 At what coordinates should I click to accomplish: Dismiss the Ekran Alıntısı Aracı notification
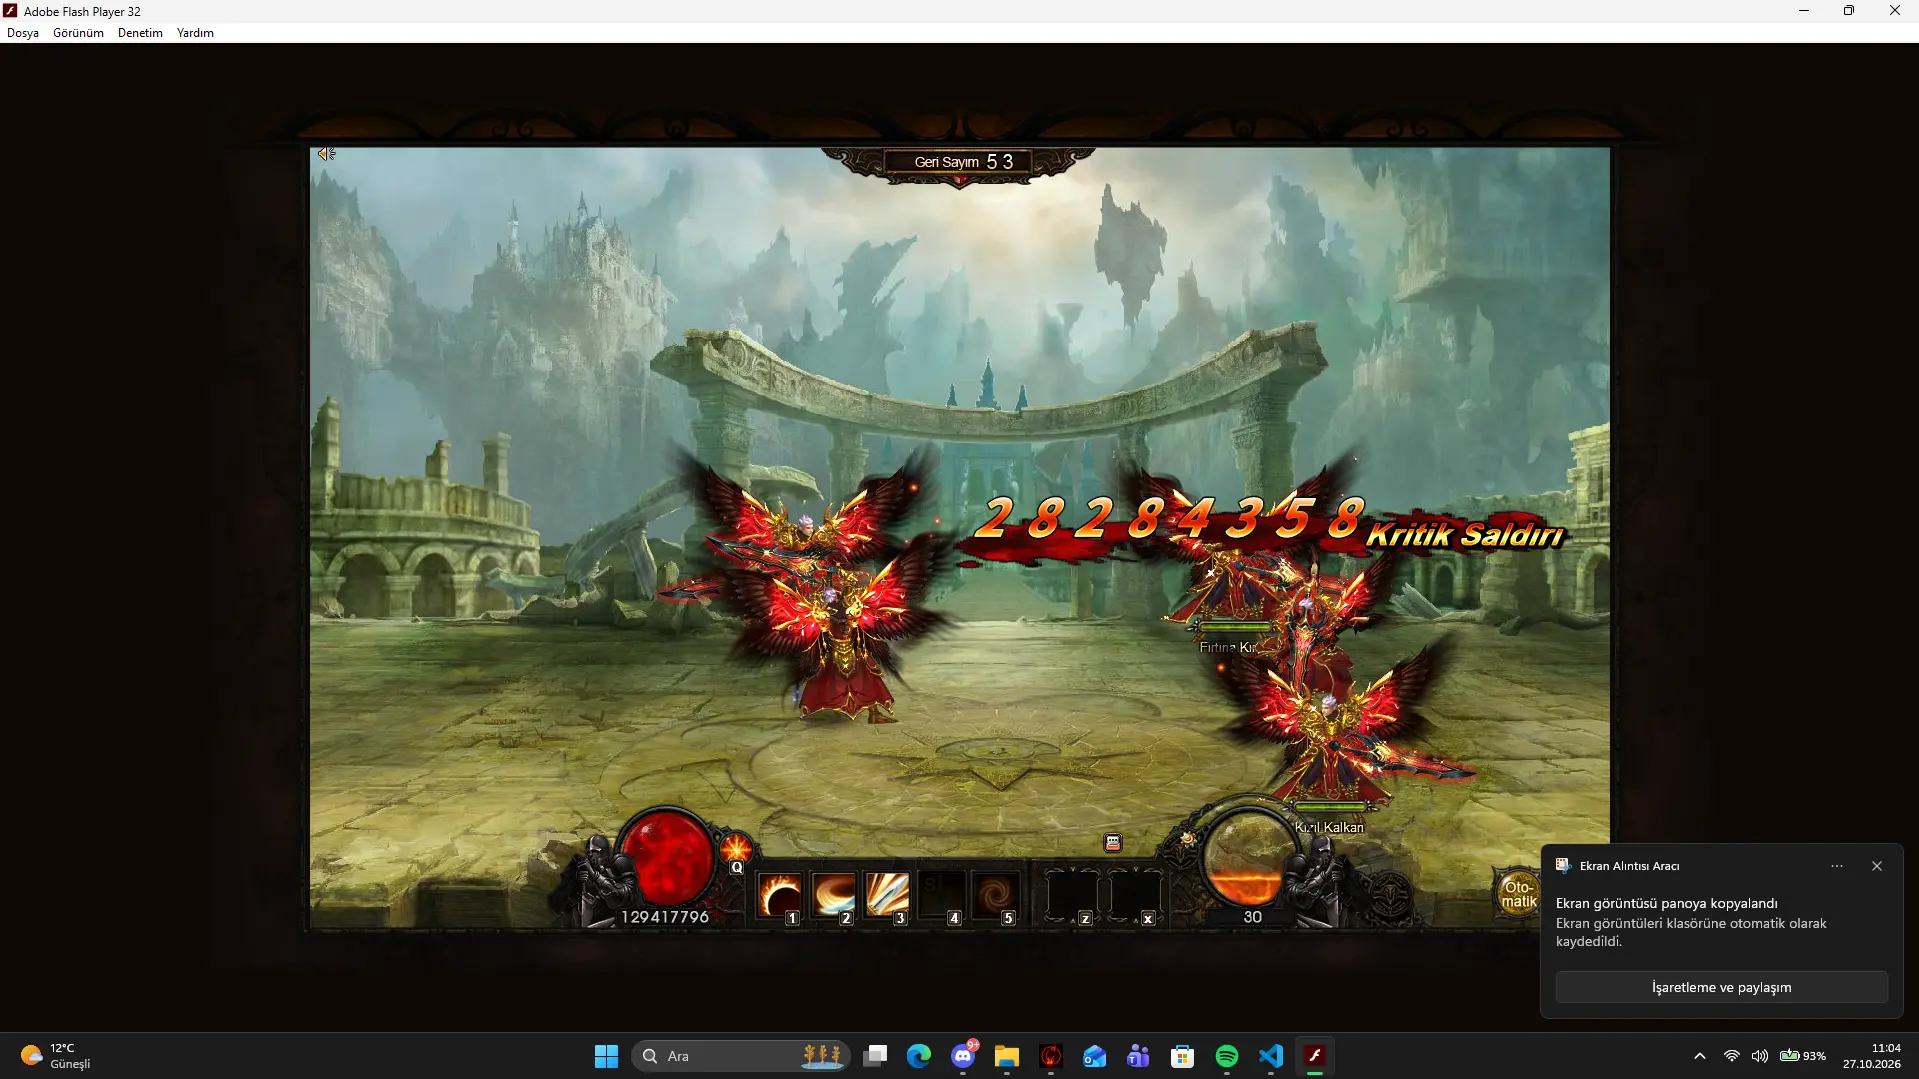(x=1877, y=866)
